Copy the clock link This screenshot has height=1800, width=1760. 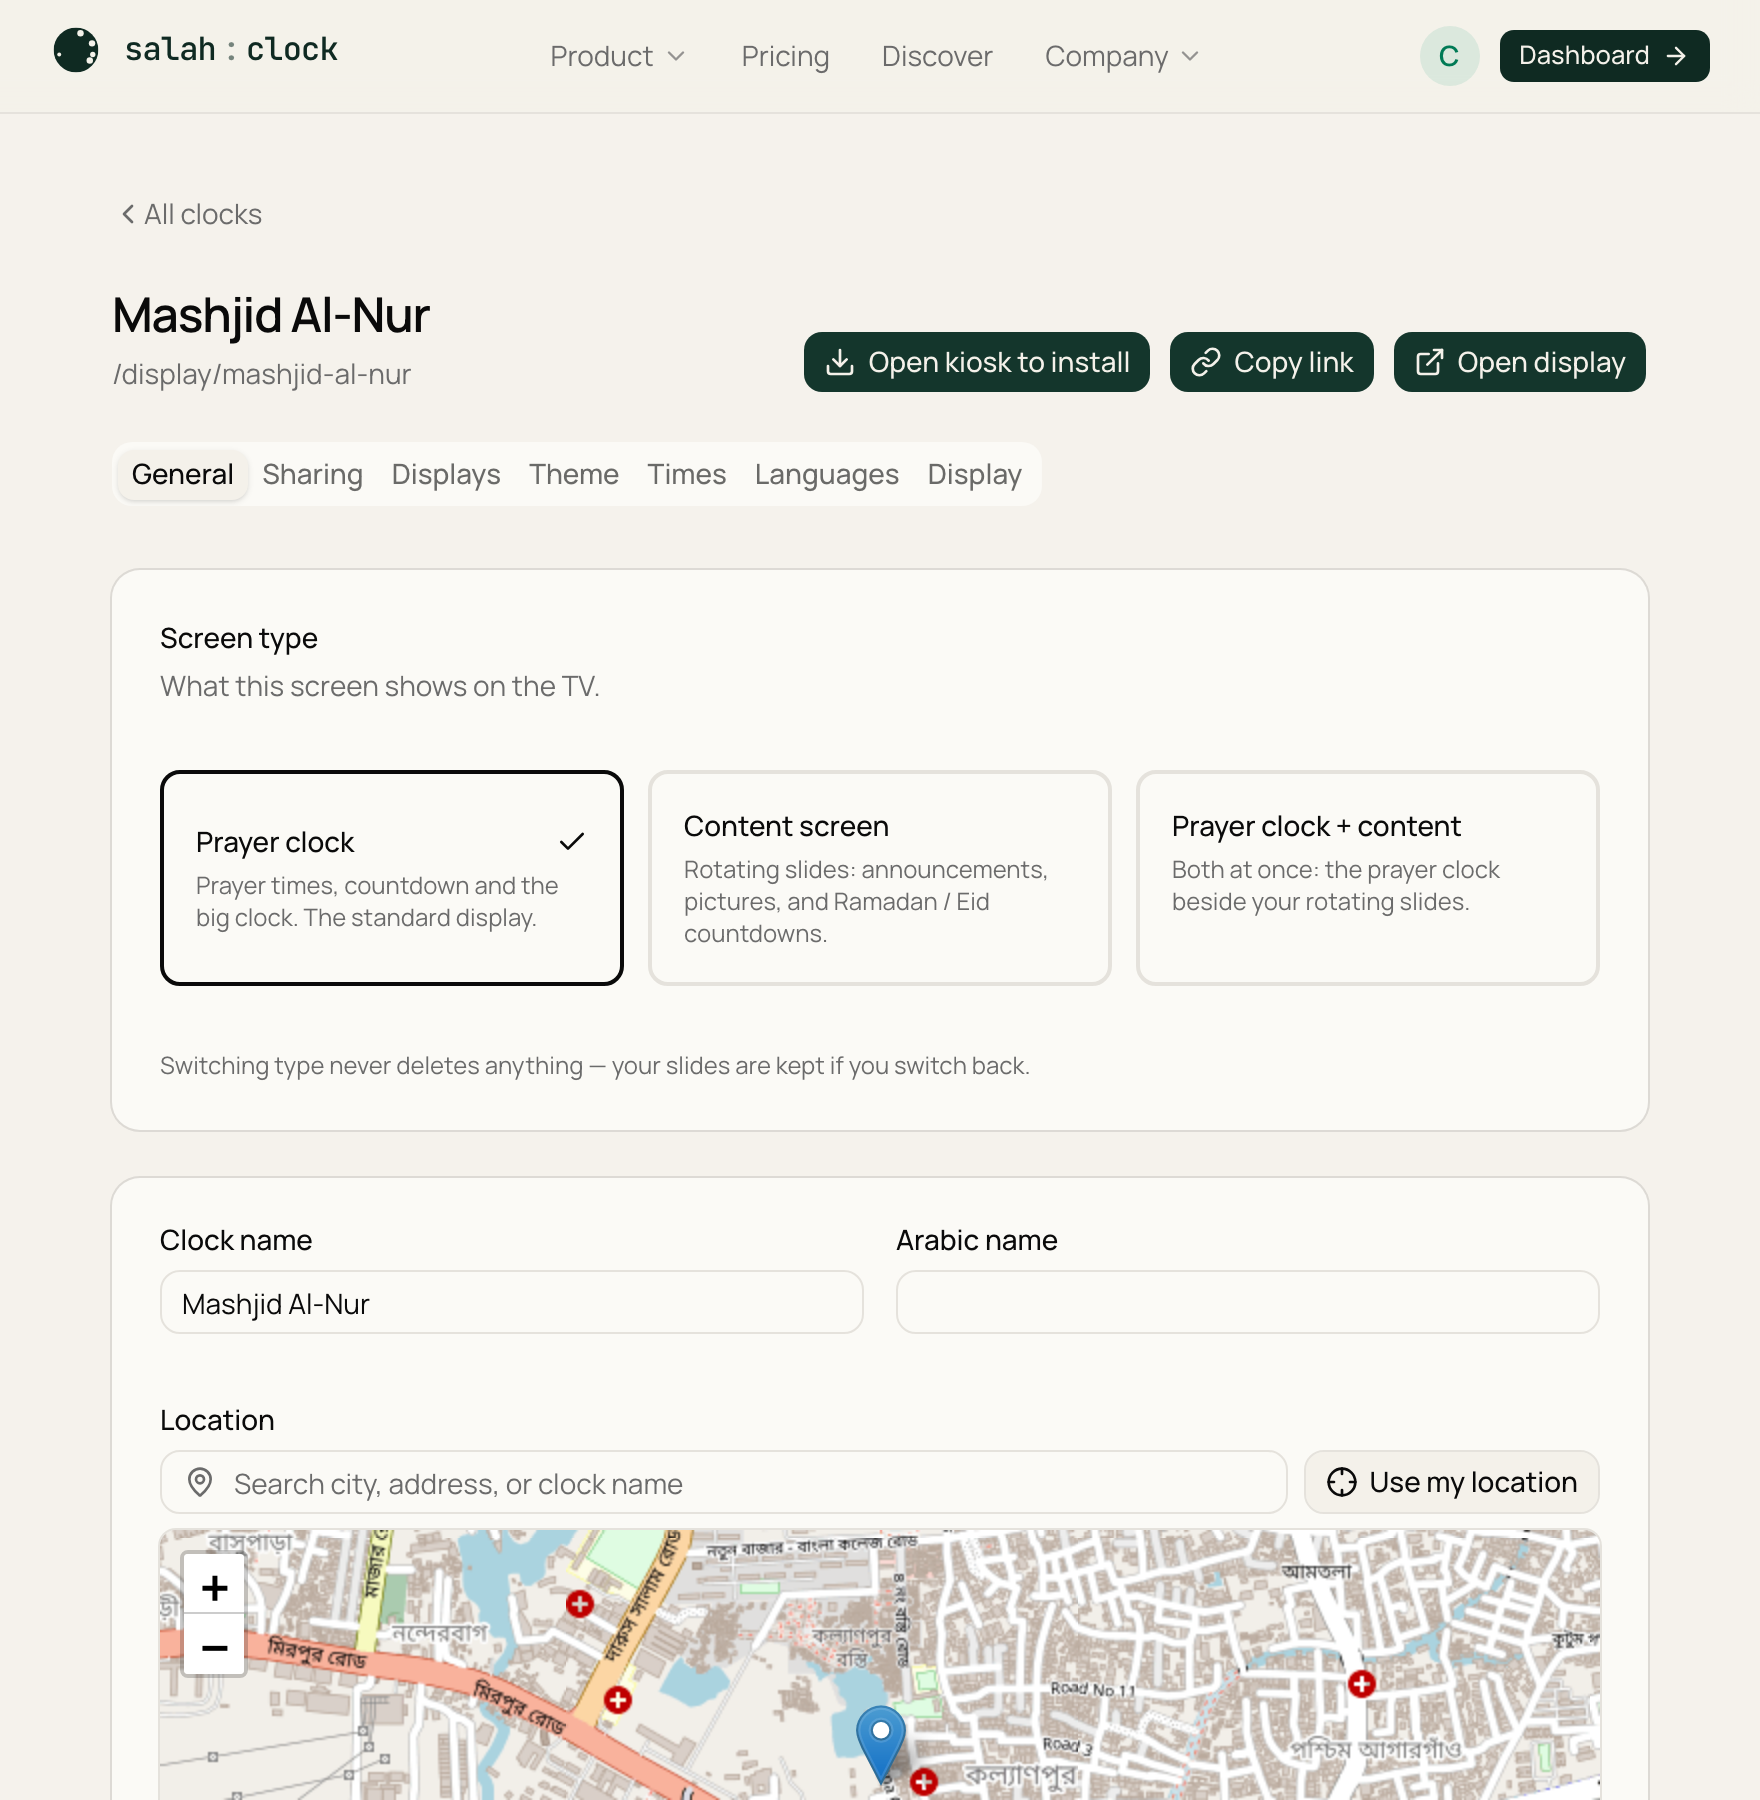(x=1272, y=362)
